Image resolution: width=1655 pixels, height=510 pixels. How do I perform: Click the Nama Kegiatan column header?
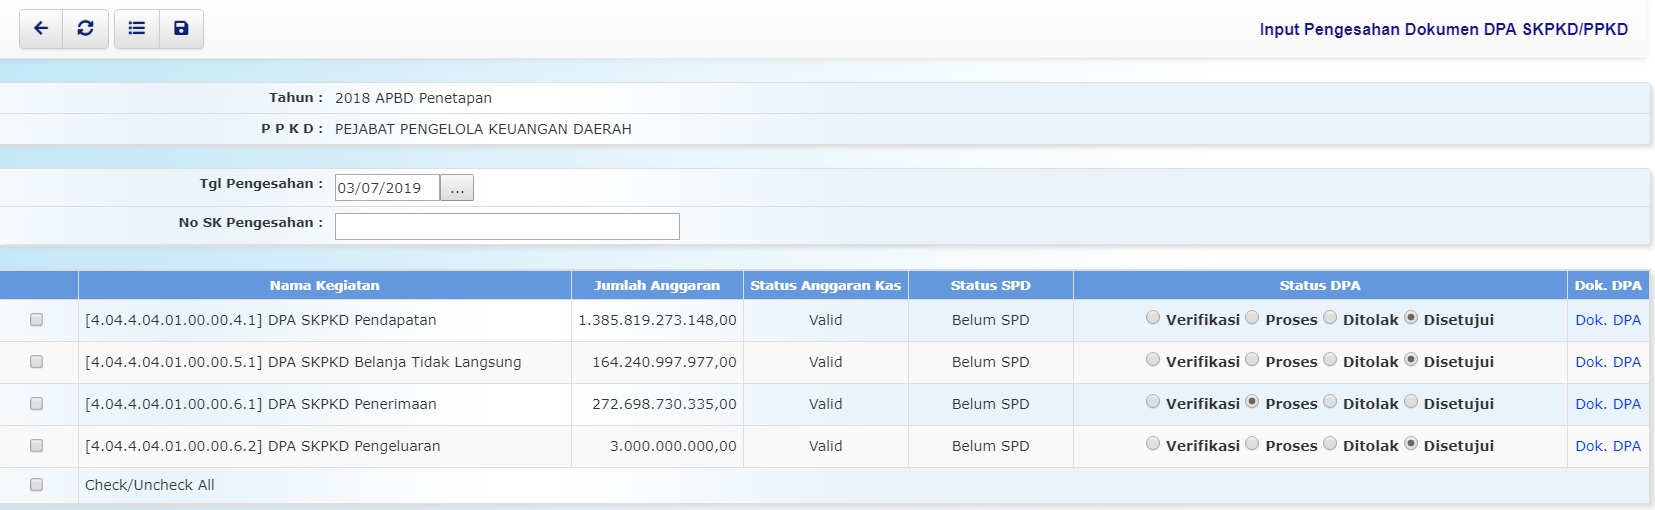[x=324, y=285]
